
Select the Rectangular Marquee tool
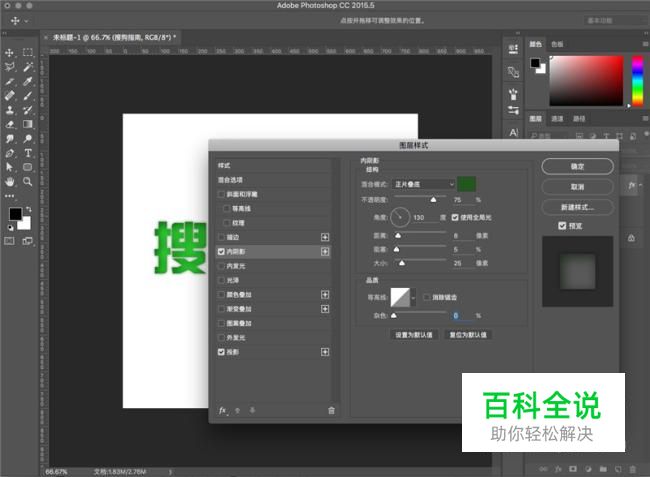coord(27,53)
